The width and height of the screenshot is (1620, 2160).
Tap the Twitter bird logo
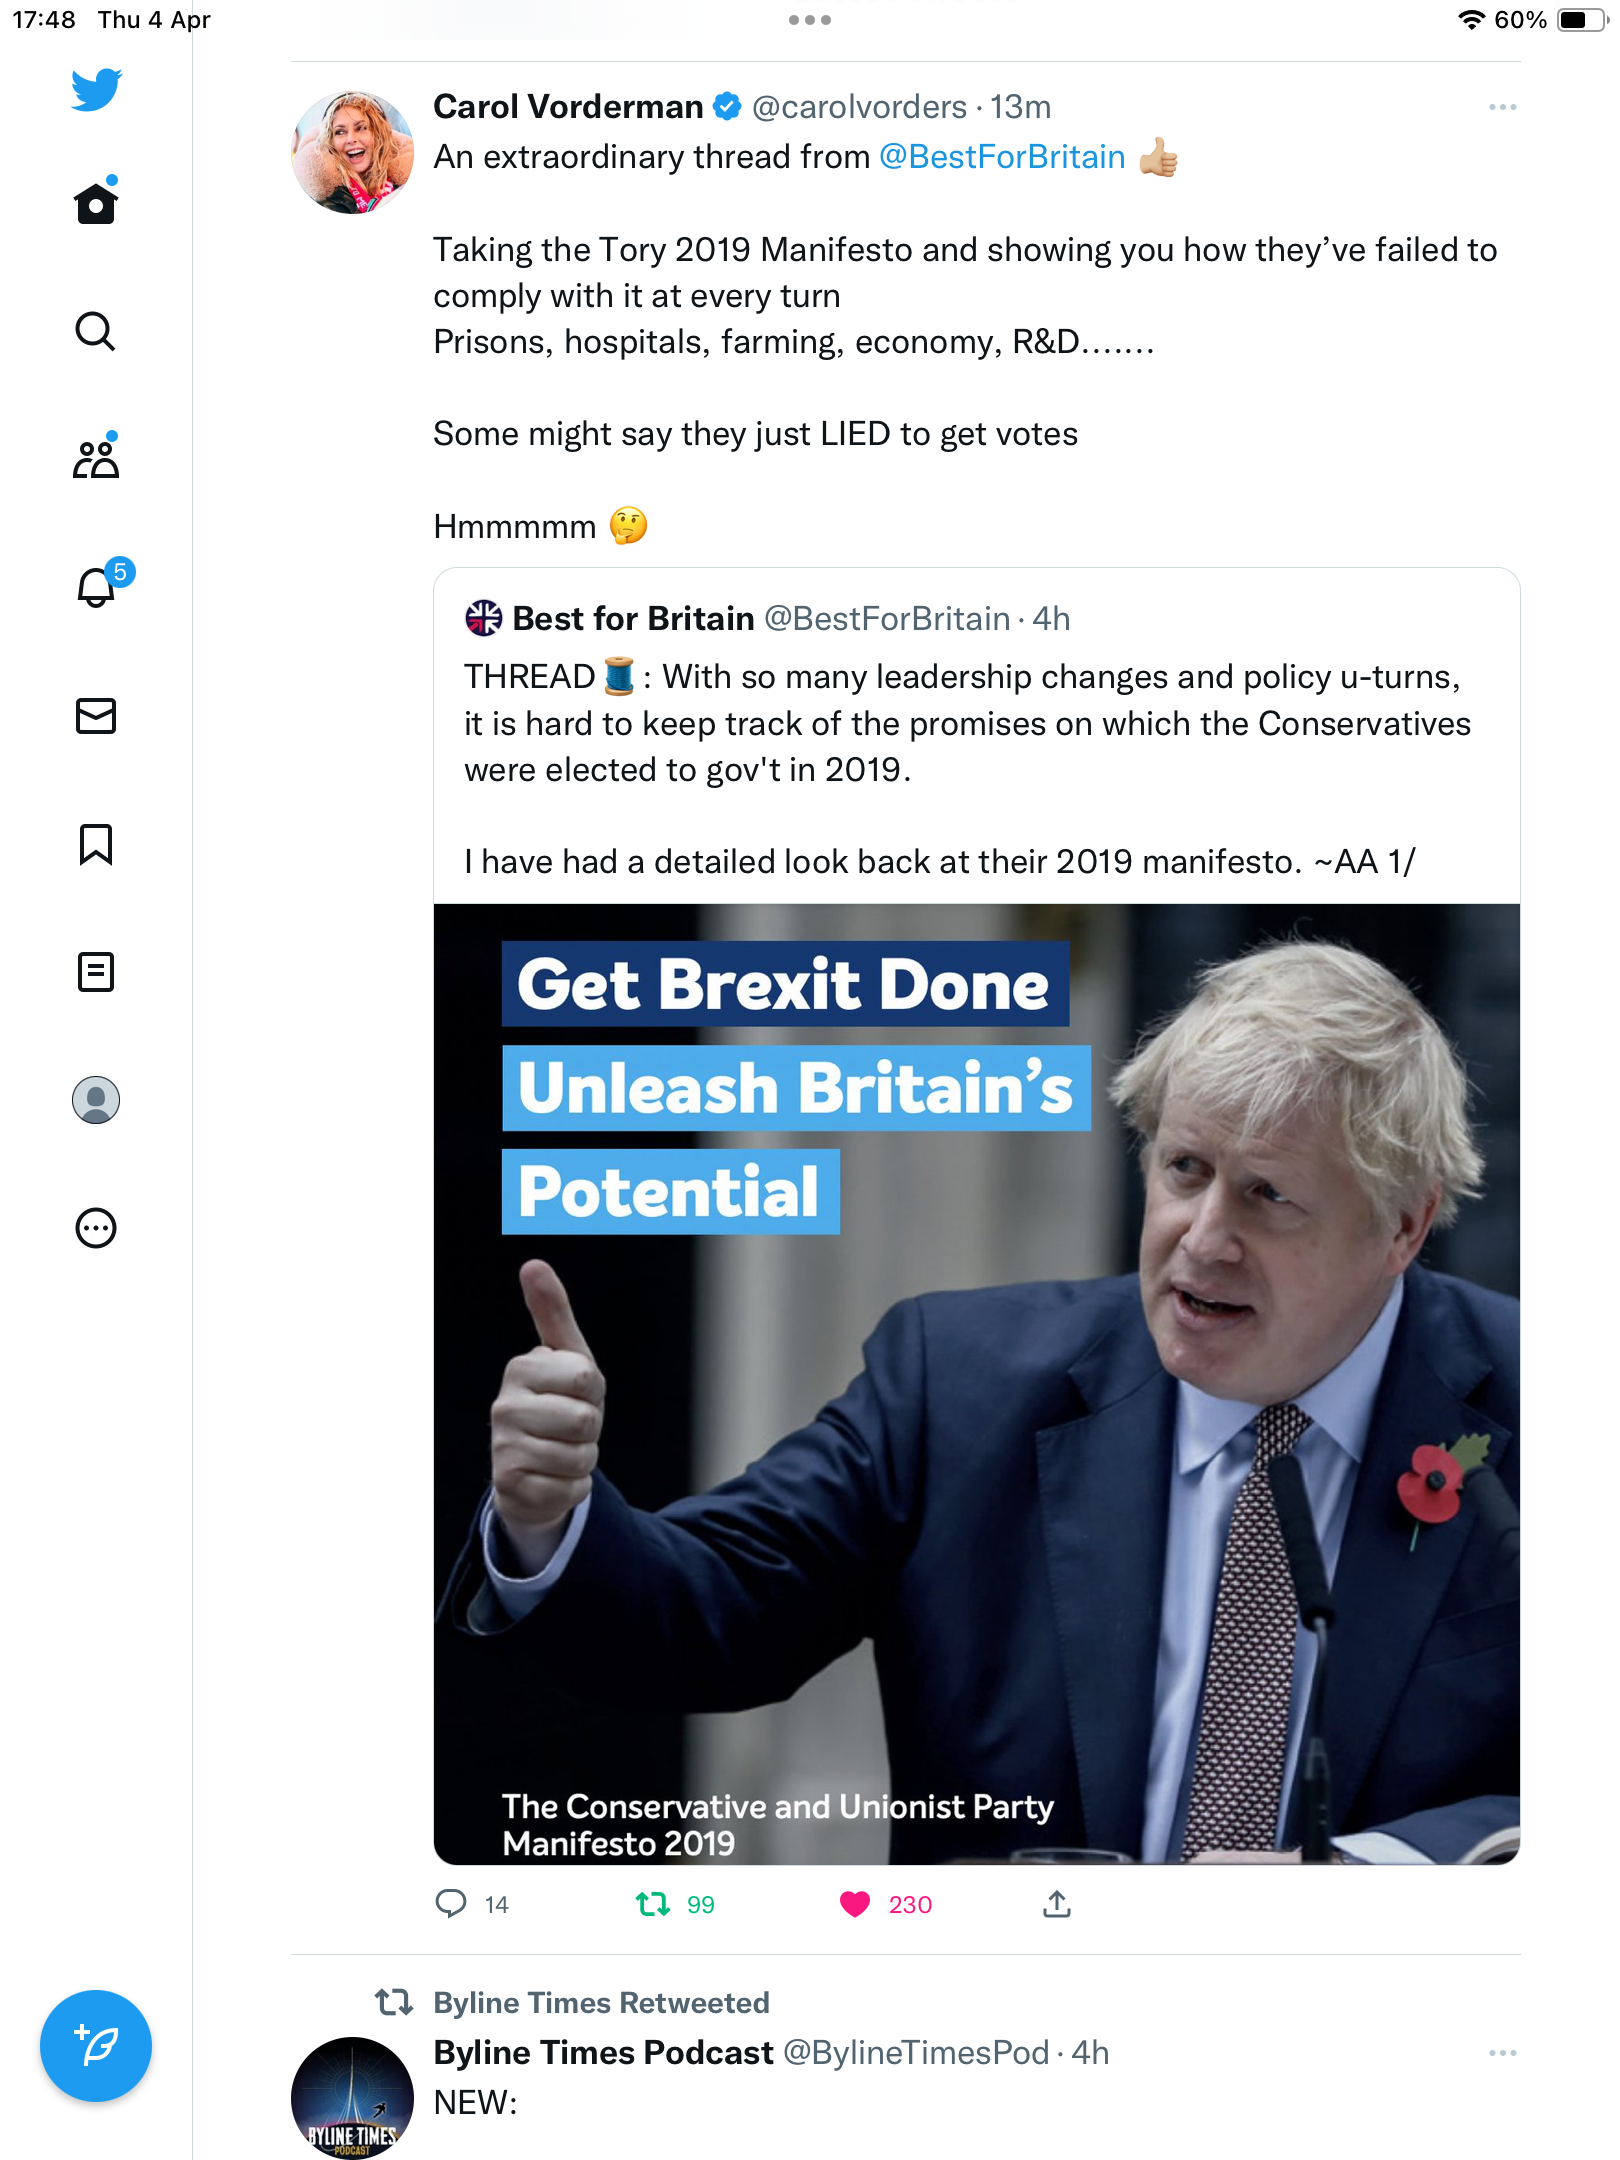click(96, 90)
